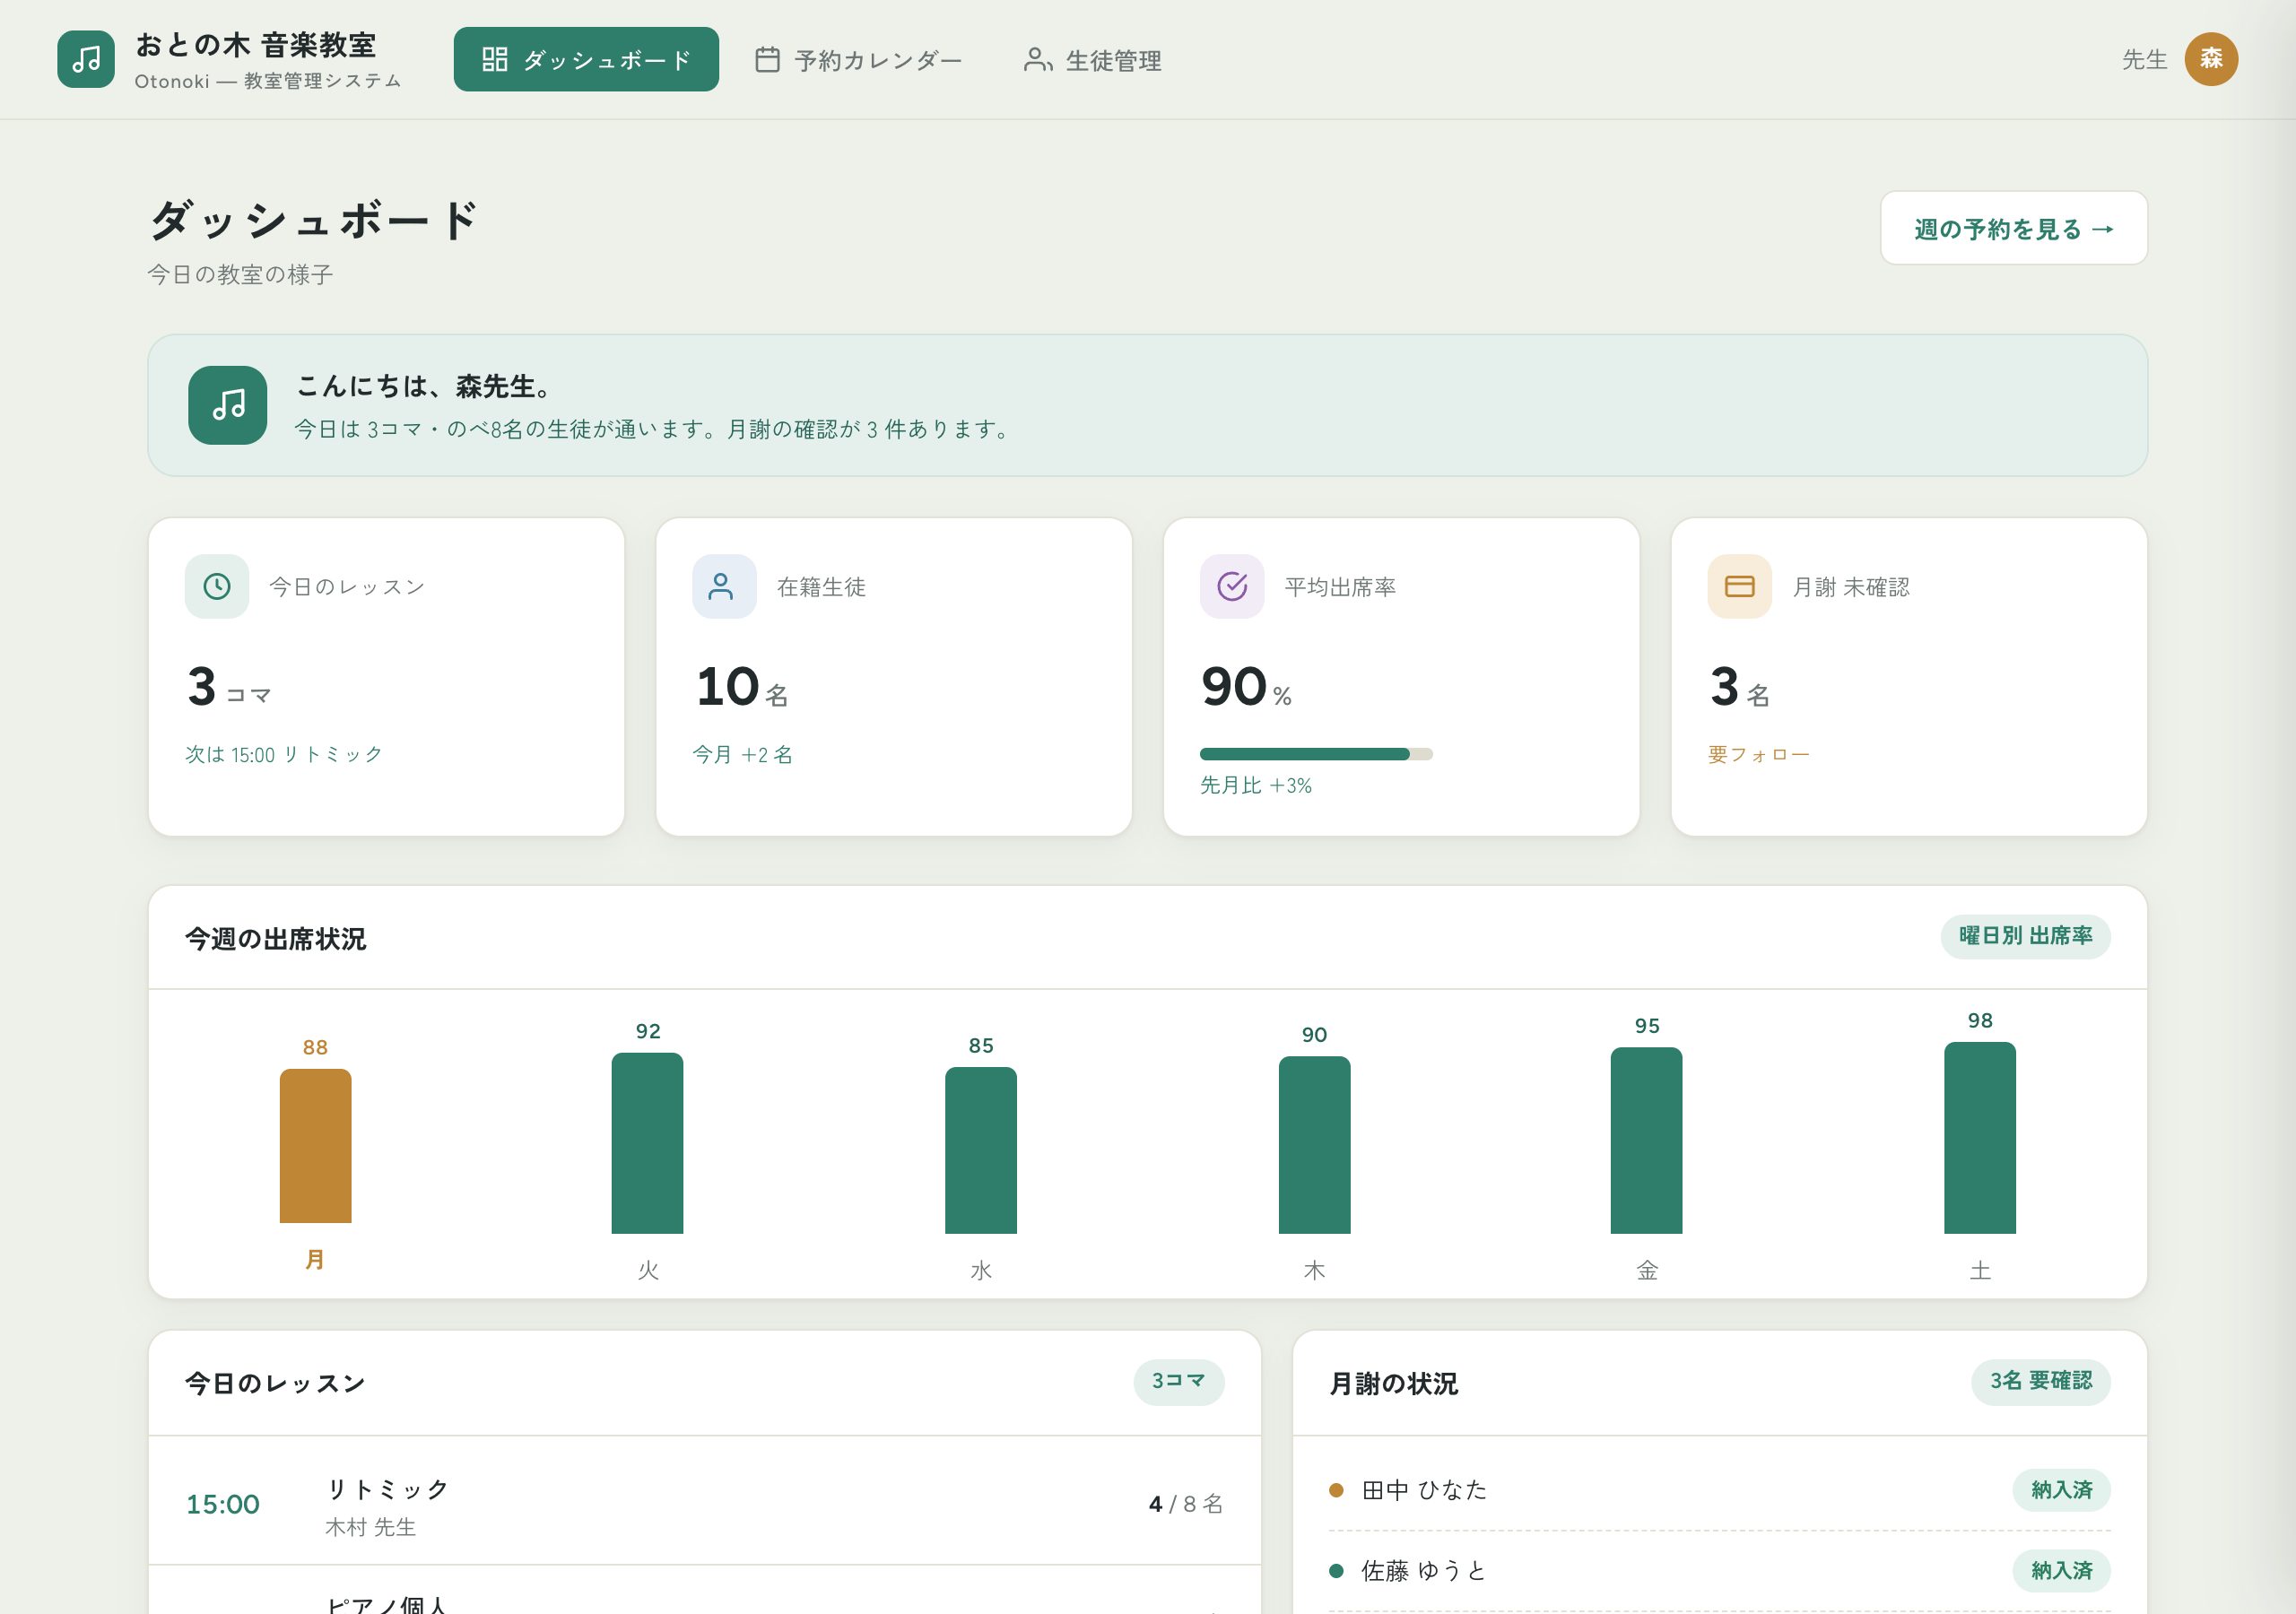The width and height of the screenshot is (2296, 1614).
Task: Select the 15:00 リトミック lesson row
Action: (704, 1502)
